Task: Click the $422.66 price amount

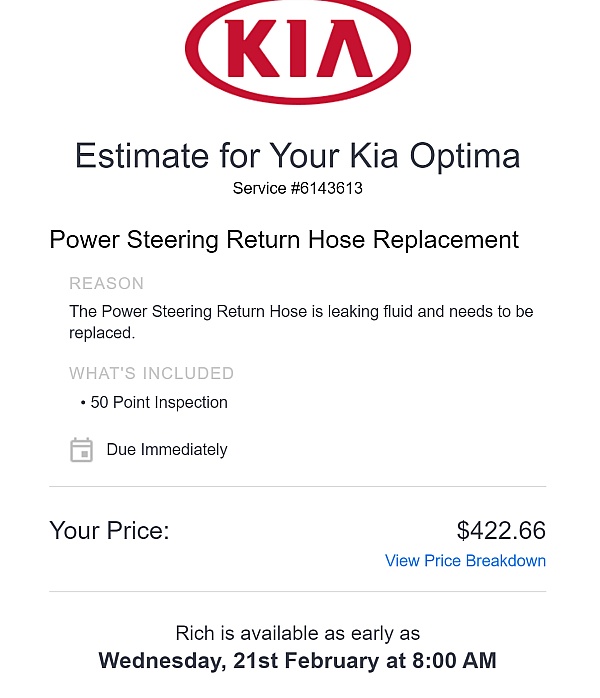Action: click(x=501, y=530)
